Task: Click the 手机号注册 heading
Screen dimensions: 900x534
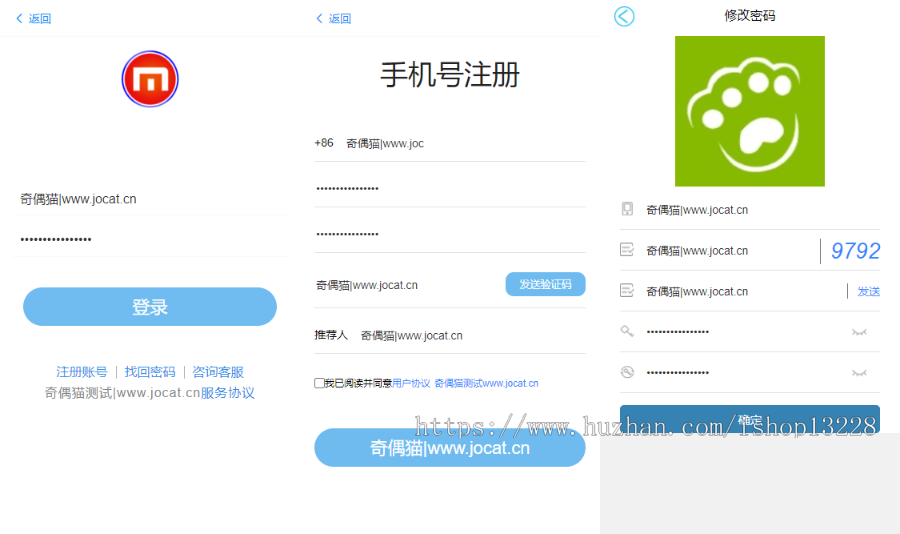Action: [449, 75]
